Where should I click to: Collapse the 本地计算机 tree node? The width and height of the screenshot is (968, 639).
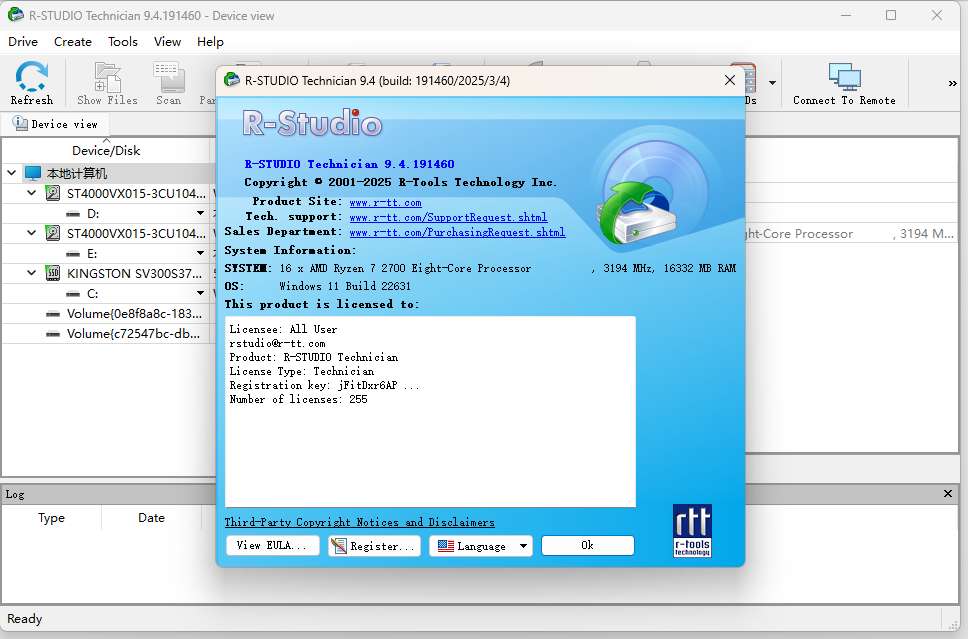(11, 173)
